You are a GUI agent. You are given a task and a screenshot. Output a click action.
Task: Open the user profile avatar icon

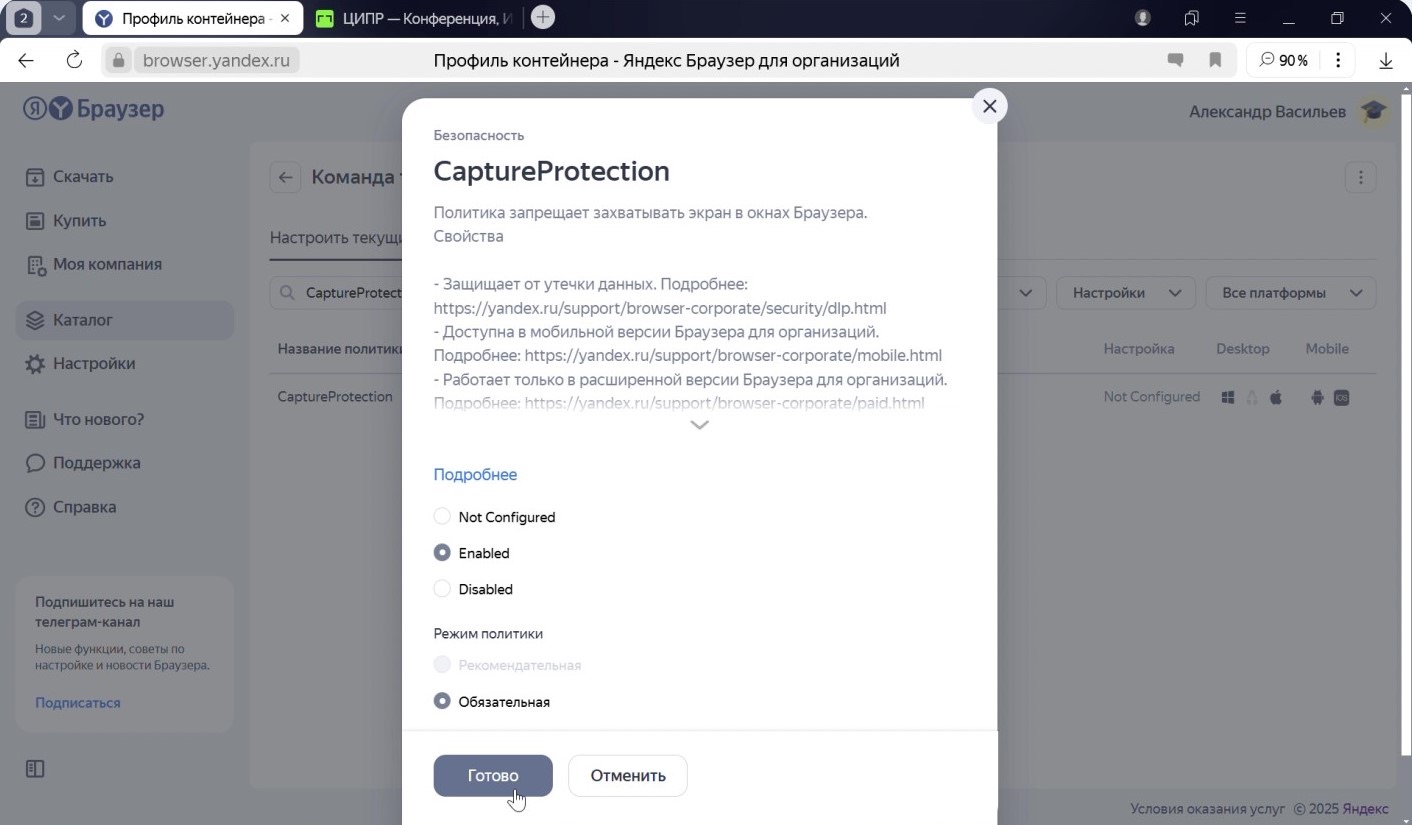point(1373,111)
